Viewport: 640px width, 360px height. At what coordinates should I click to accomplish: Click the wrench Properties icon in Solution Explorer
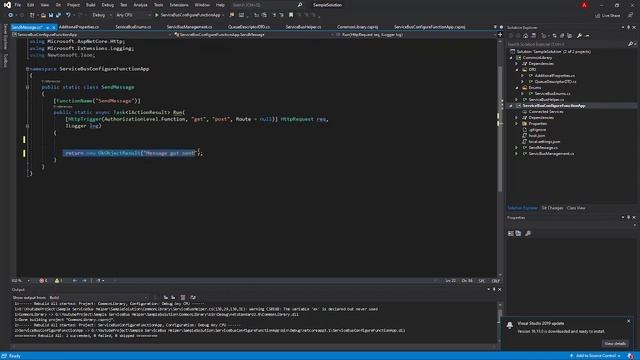tap(579, 36)
